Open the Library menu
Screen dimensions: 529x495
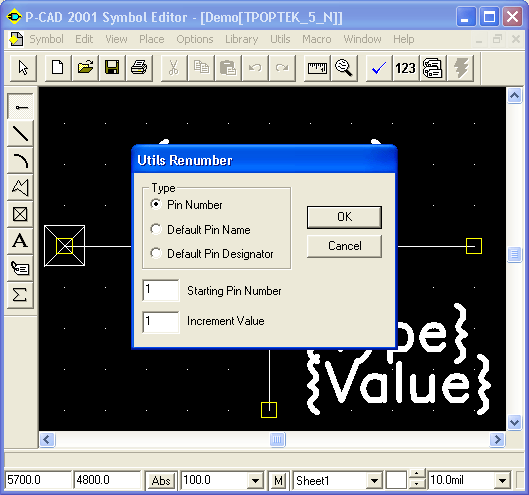[242, 39]
